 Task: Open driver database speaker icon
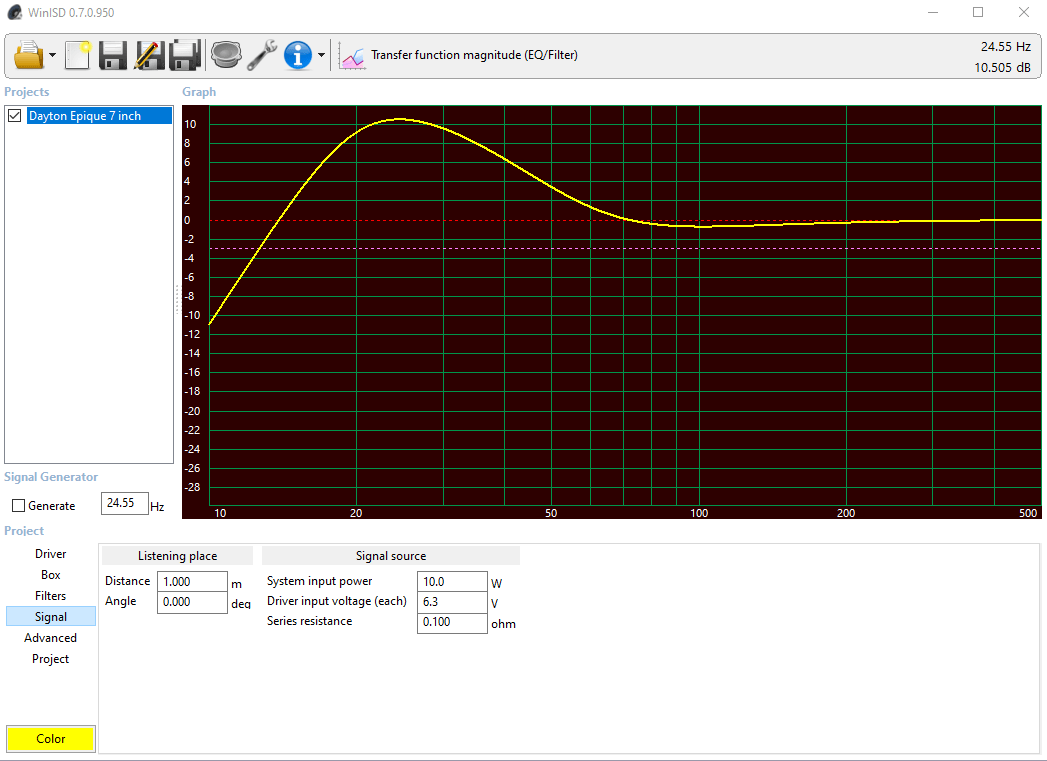226,55
